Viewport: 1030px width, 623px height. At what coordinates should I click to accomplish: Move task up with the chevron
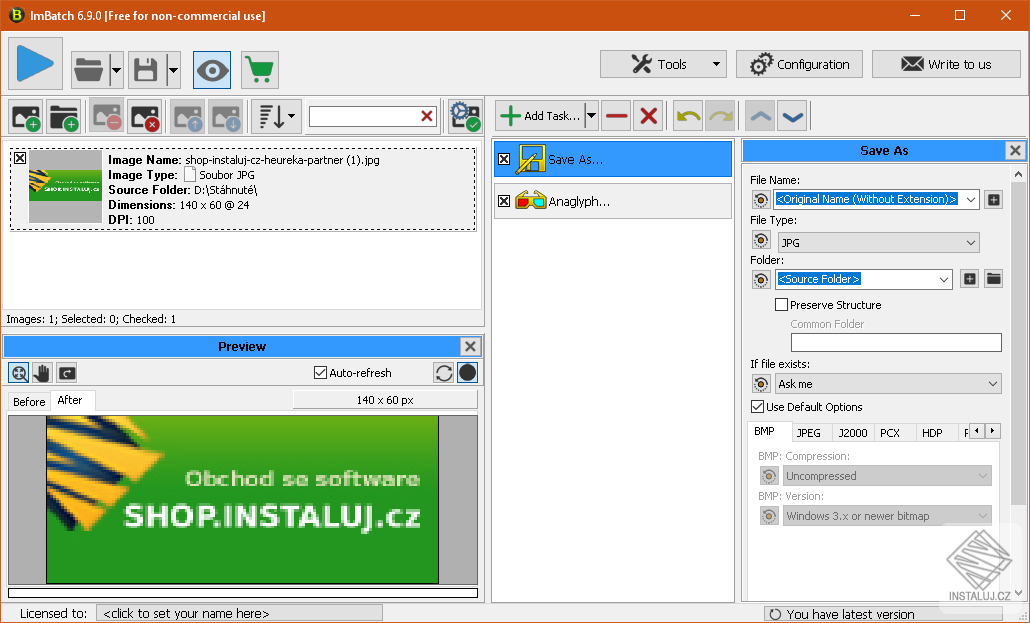(x=760, y=116)
